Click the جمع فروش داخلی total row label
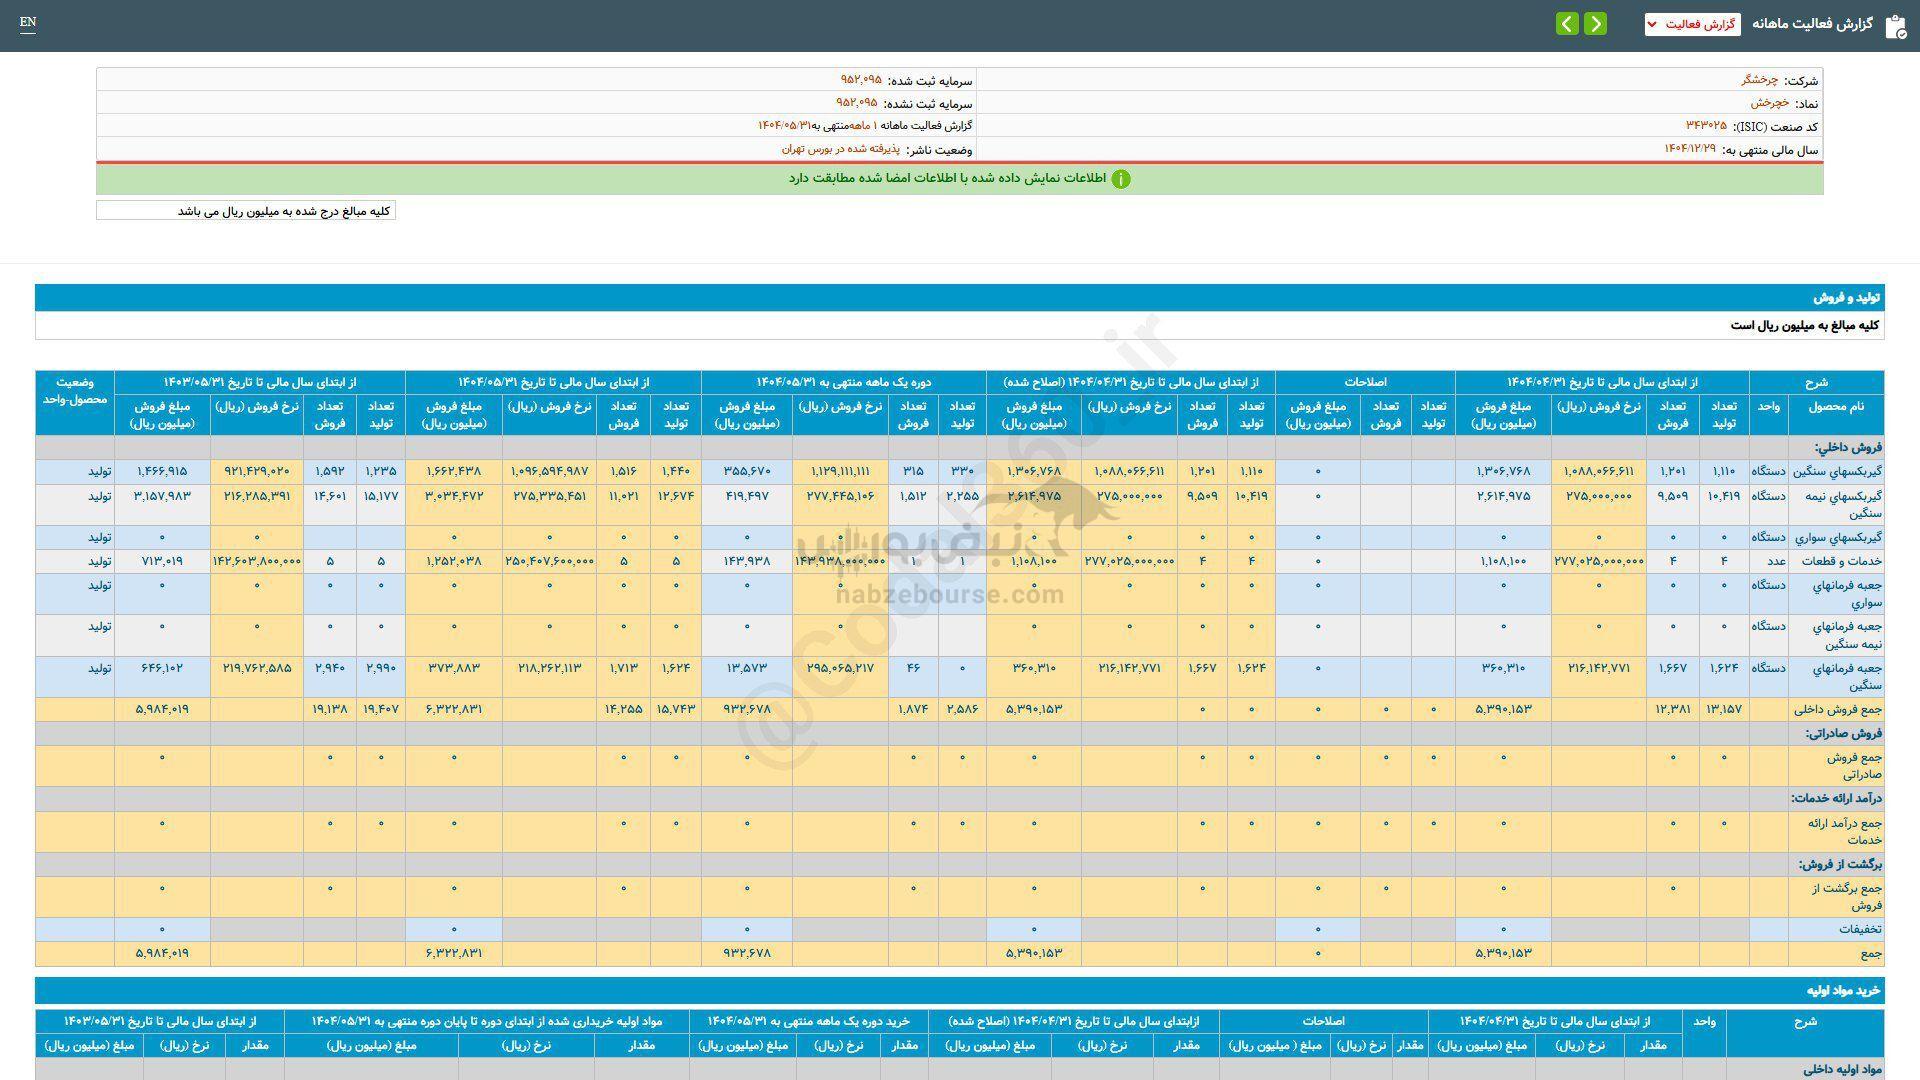Screen dimensions: 1920x1080 (1843, 709)
